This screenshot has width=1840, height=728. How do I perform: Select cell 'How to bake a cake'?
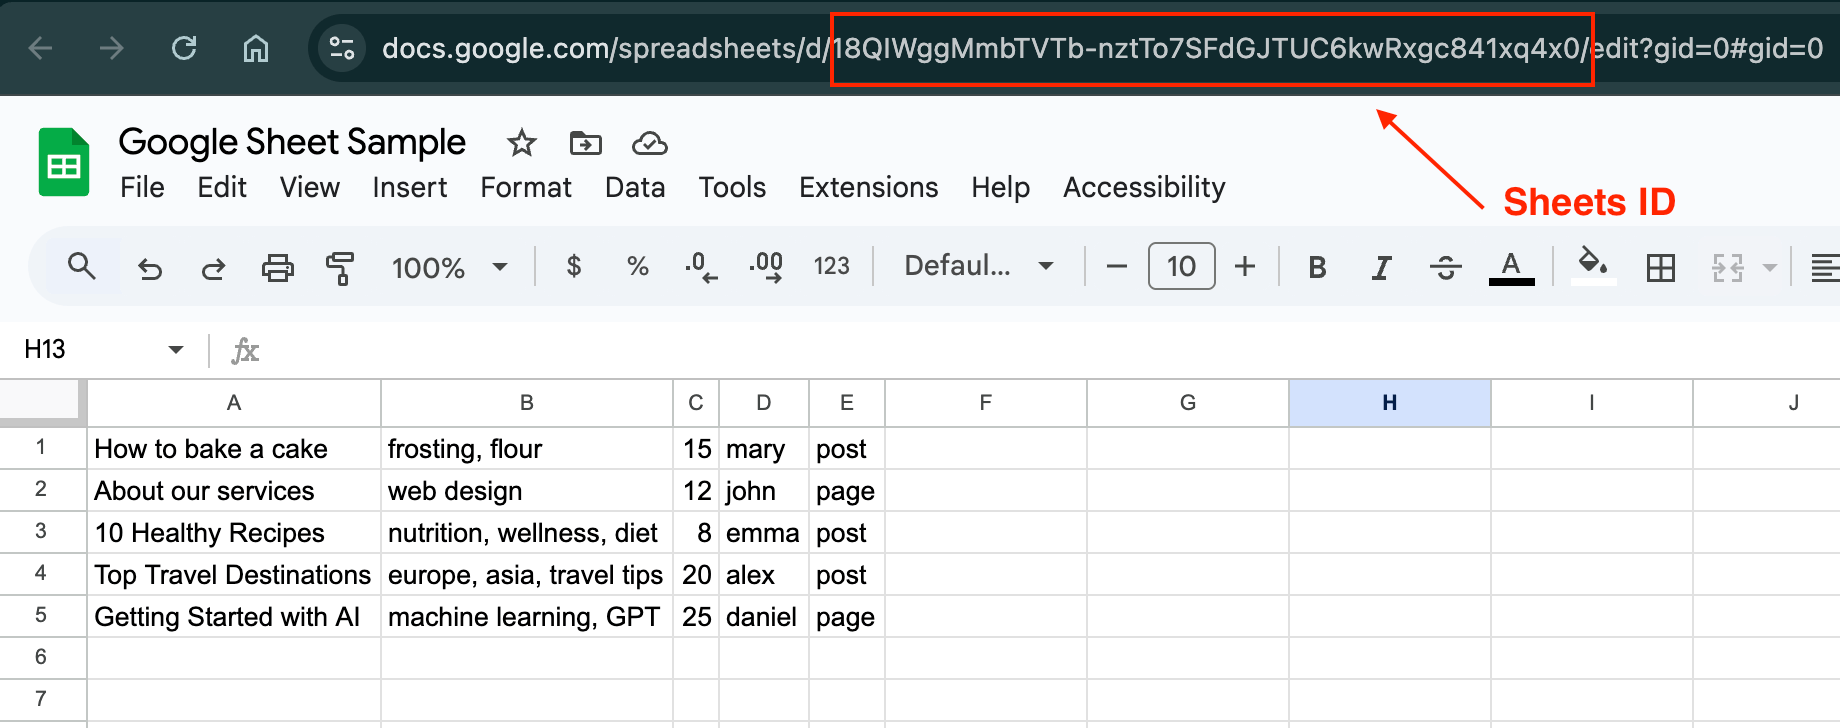234,448
